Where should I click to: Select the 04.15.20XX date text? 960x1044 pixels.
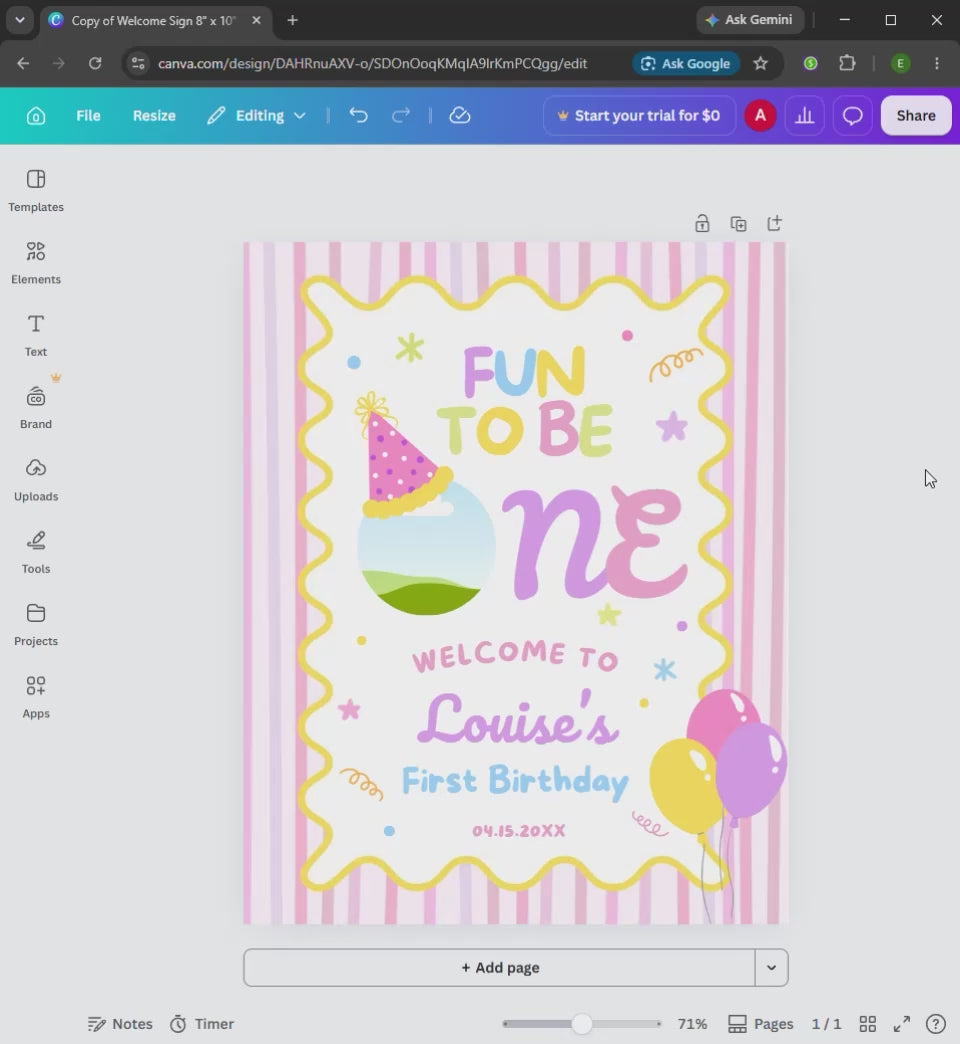pos(519,830)
